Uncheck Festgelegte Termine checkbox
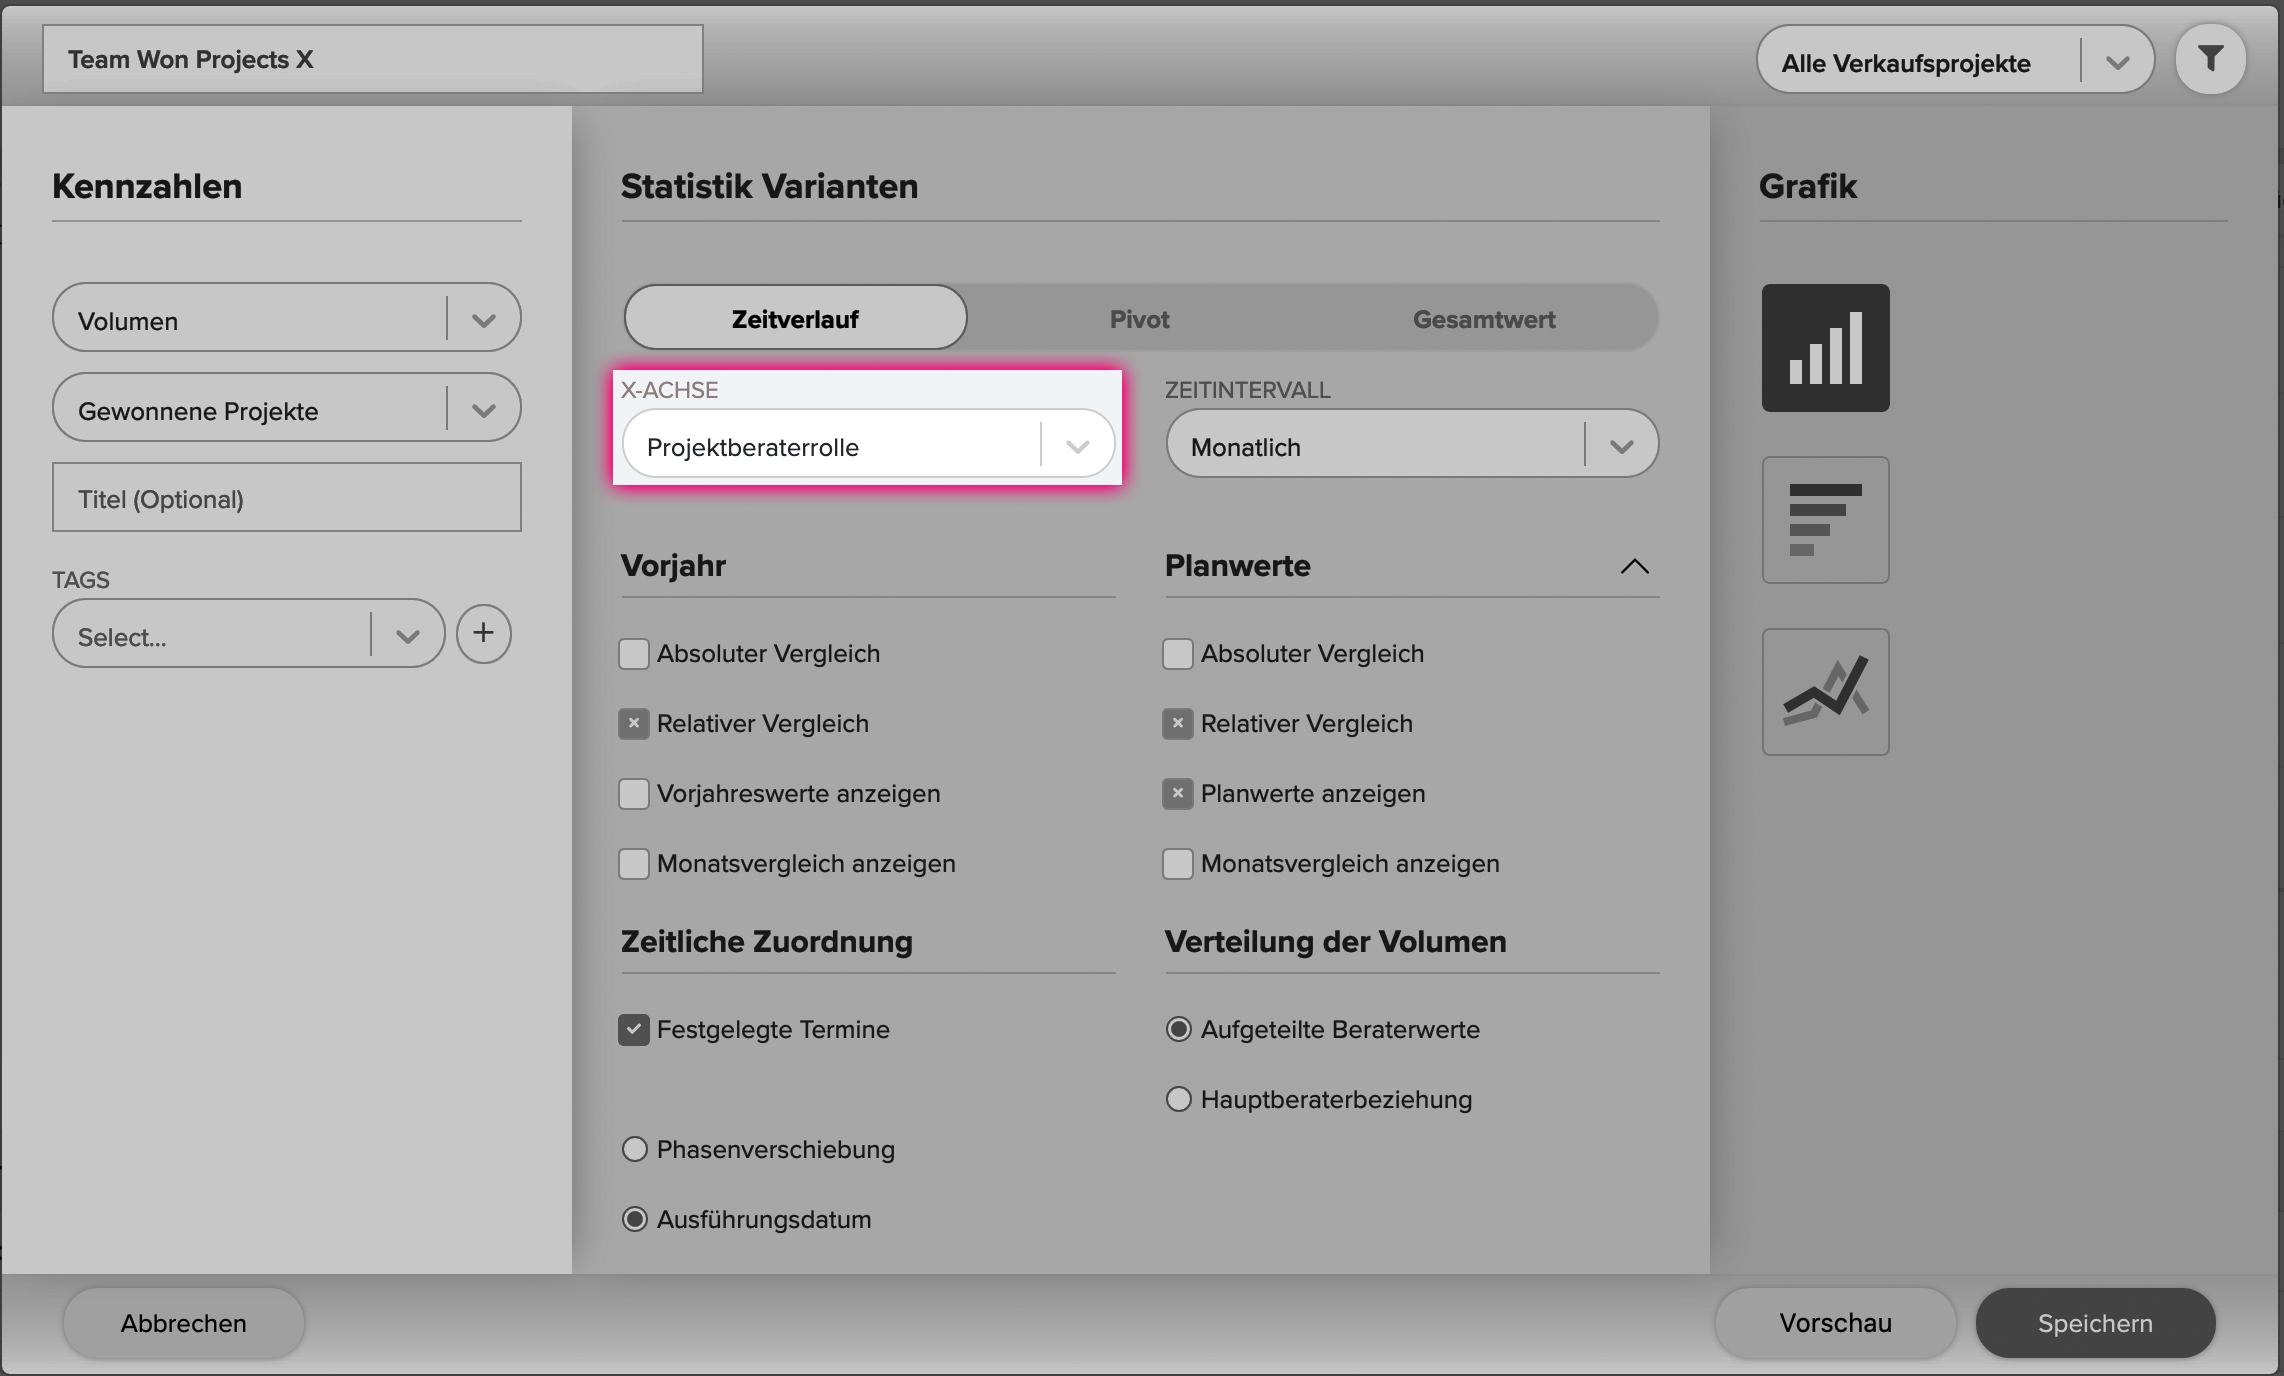 click(x=634, y=1030)
